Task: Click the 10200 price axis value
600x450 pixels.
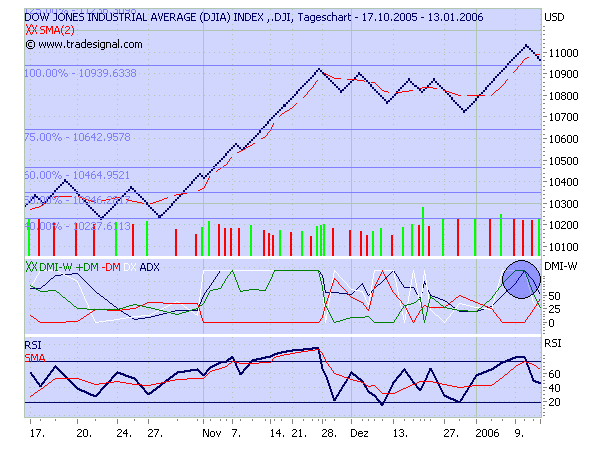Action: (x=563, y=225)
